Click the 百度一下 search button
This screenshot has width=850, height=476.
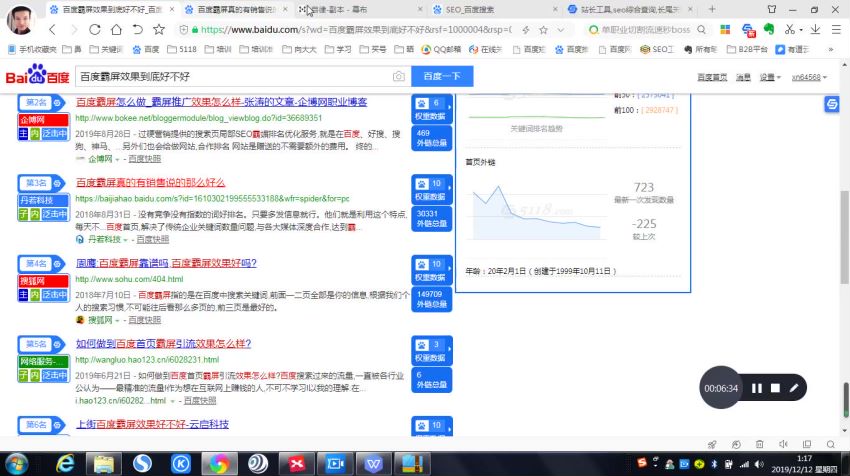tap(442, 76)
